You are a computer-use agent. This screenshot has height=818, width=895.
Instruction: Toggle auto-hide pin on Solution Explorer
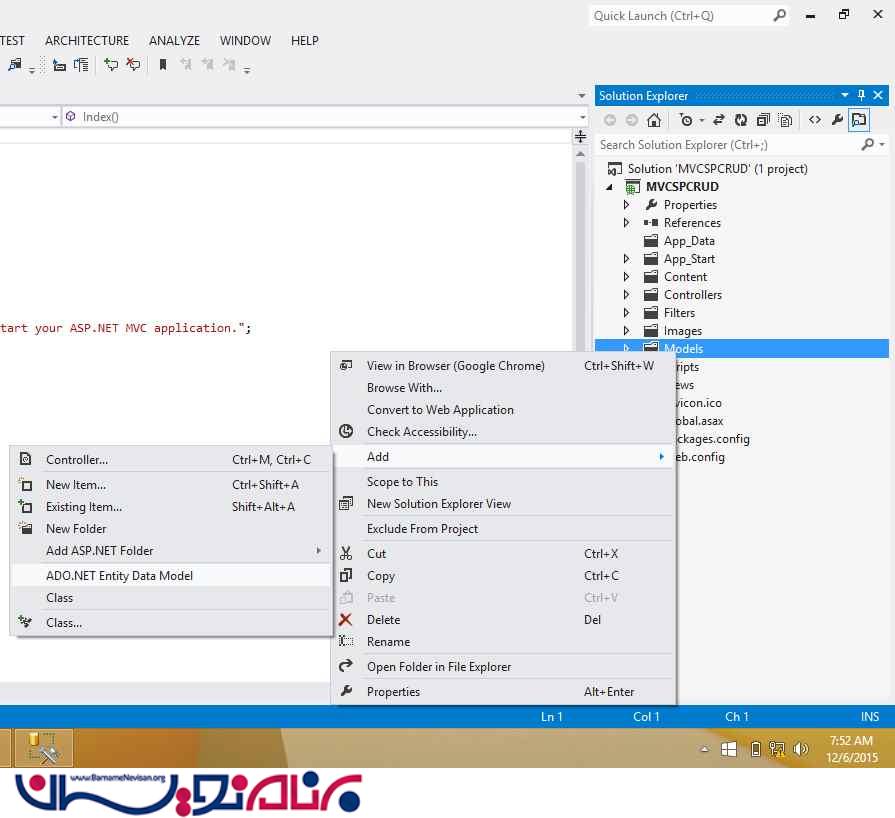[861, 96]
